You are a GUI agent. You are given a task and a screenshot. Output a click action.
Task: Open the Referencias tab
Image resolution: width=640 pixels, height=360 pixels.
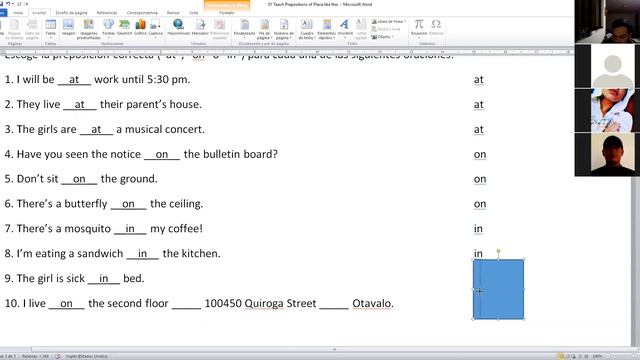pyautogui.click(x=107, y=13)
